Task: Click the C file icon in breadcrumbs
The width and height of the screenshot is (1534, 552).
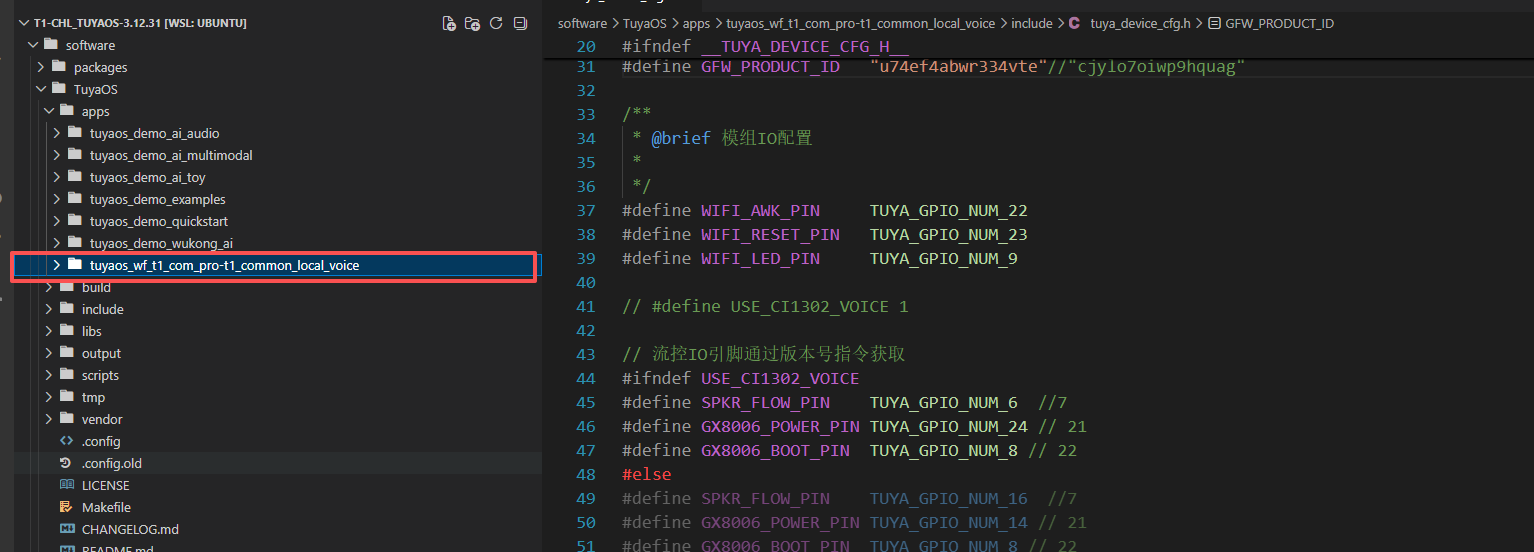Action: [1075, 23]
